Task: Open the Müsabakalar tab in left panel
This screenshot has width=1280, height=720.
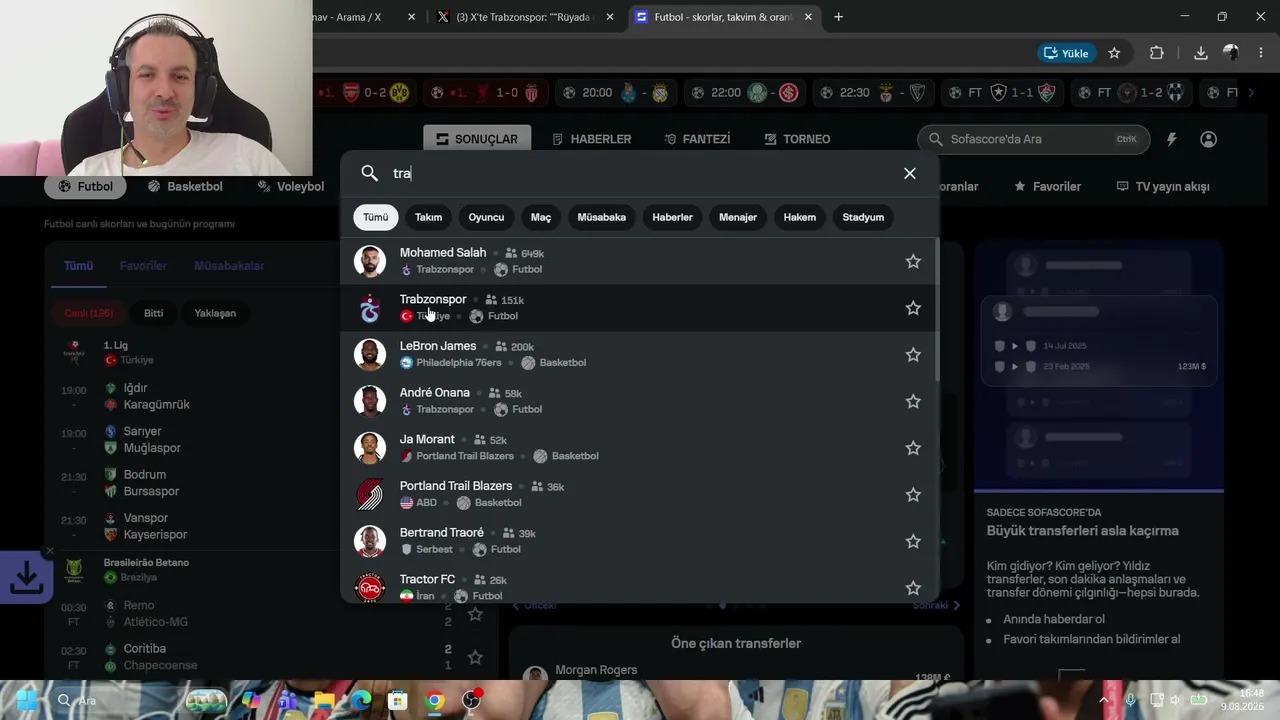Action: click(229, 266)
